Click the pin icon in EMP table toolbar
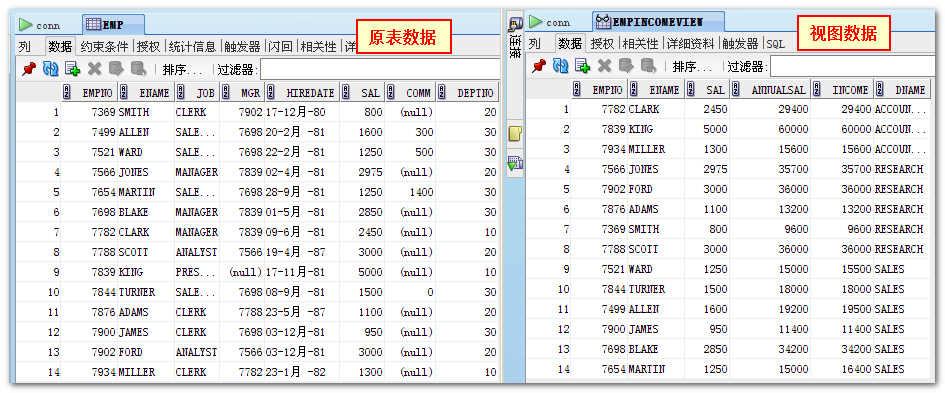 [29, 69]
